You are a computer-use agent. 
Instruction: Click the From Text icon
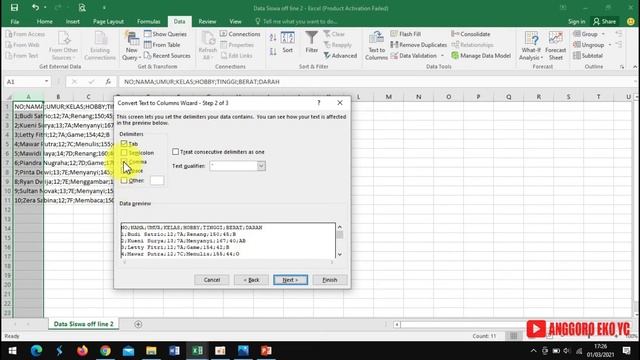(x=9, y=56)
